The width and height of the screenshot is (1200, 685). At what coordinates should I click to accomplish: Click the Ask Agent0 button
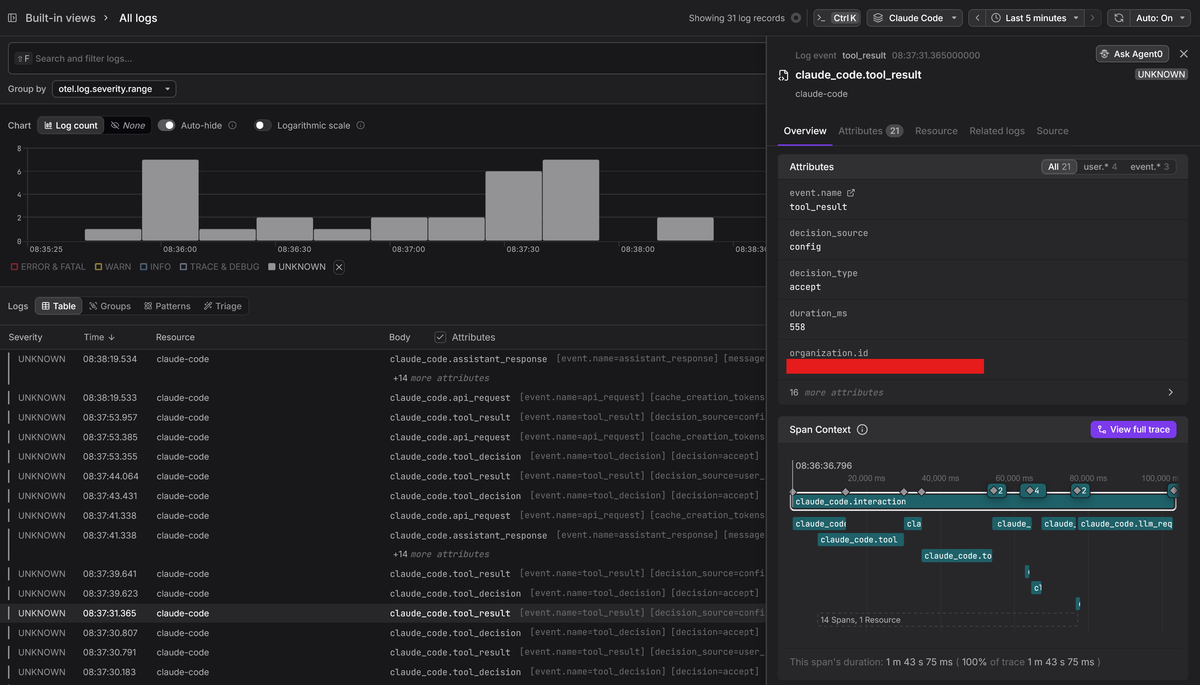1132,54
